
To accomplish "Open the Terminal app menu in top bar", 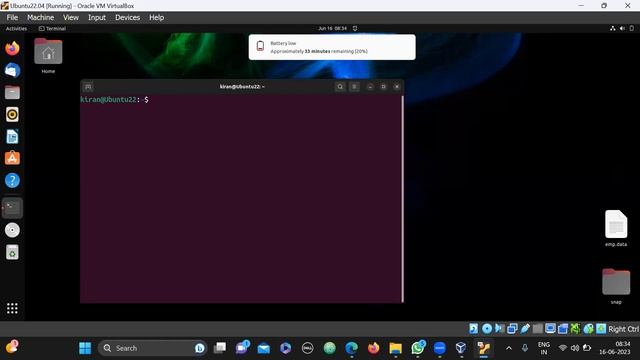I will pos(52,29).
